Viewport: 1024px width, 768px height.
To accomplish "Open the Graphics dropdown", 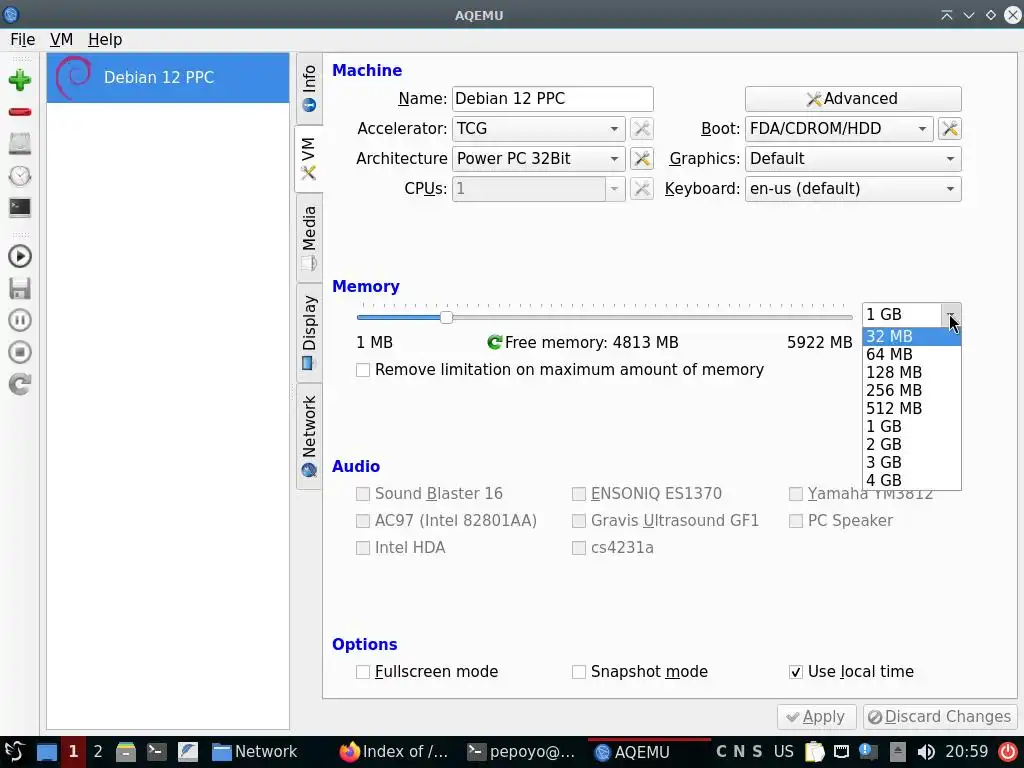I will pyautogui.click(x=853, y=159).
